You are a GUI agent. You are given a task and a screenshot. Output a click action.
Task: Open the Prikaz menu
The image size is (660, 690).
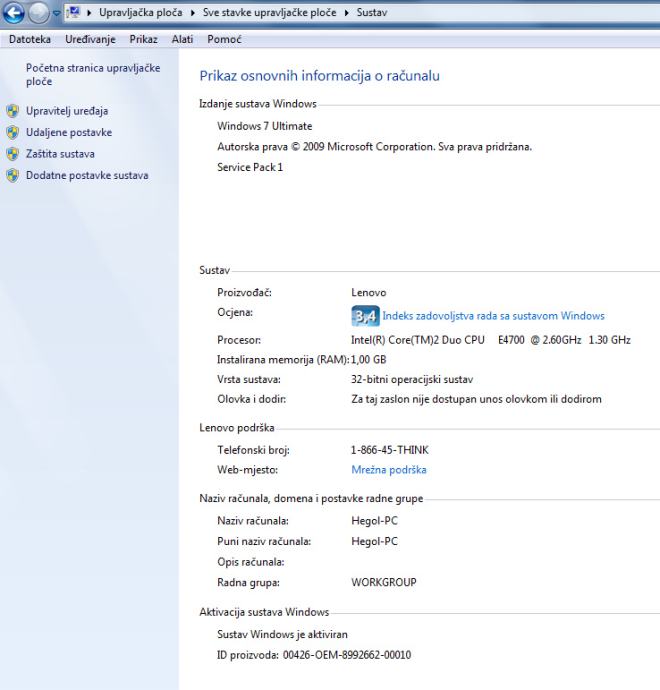point(143,39)
